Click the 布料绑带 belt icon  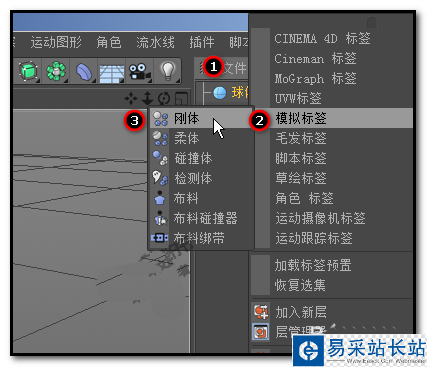(159, 238)
